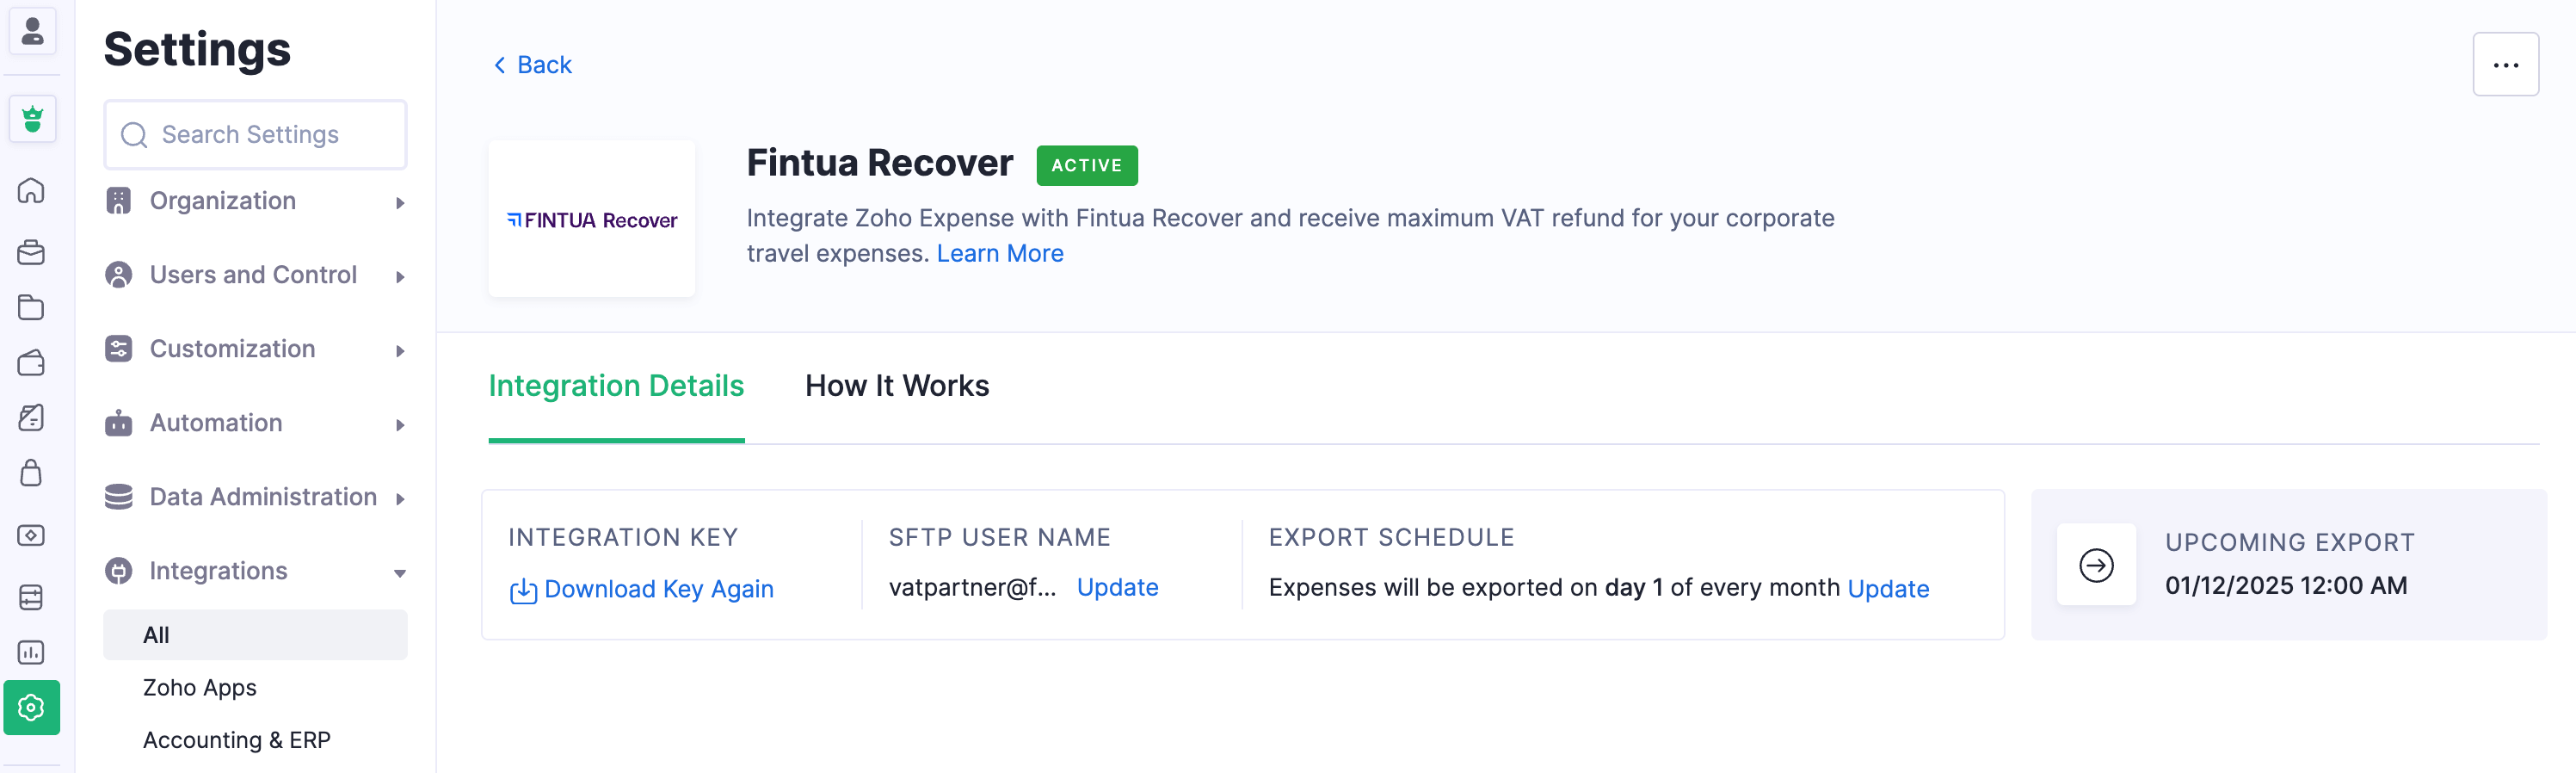Click the admin view crown icon

[x=32, y=119]
